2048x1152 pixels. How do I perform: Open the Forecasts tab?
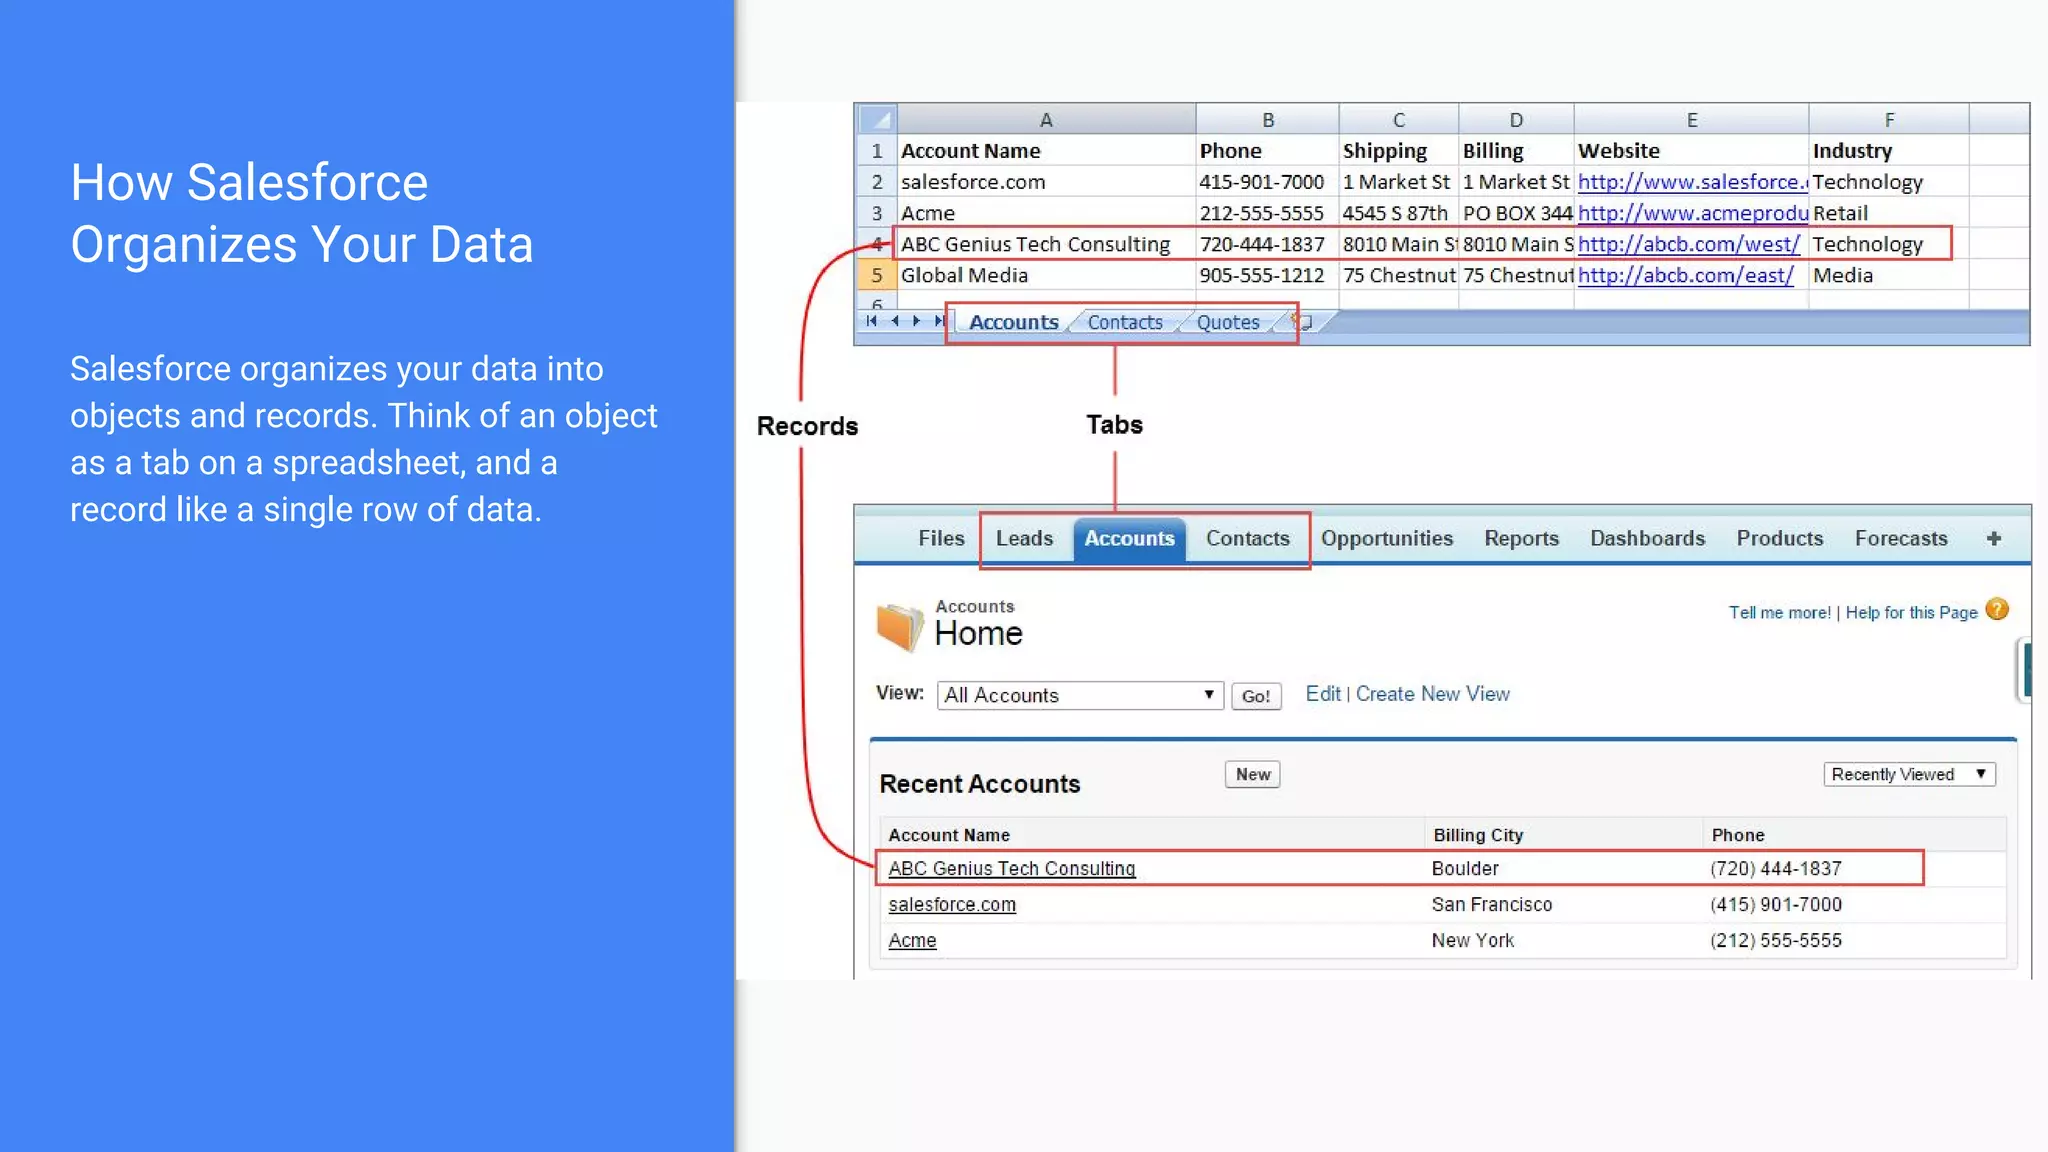1901,538
